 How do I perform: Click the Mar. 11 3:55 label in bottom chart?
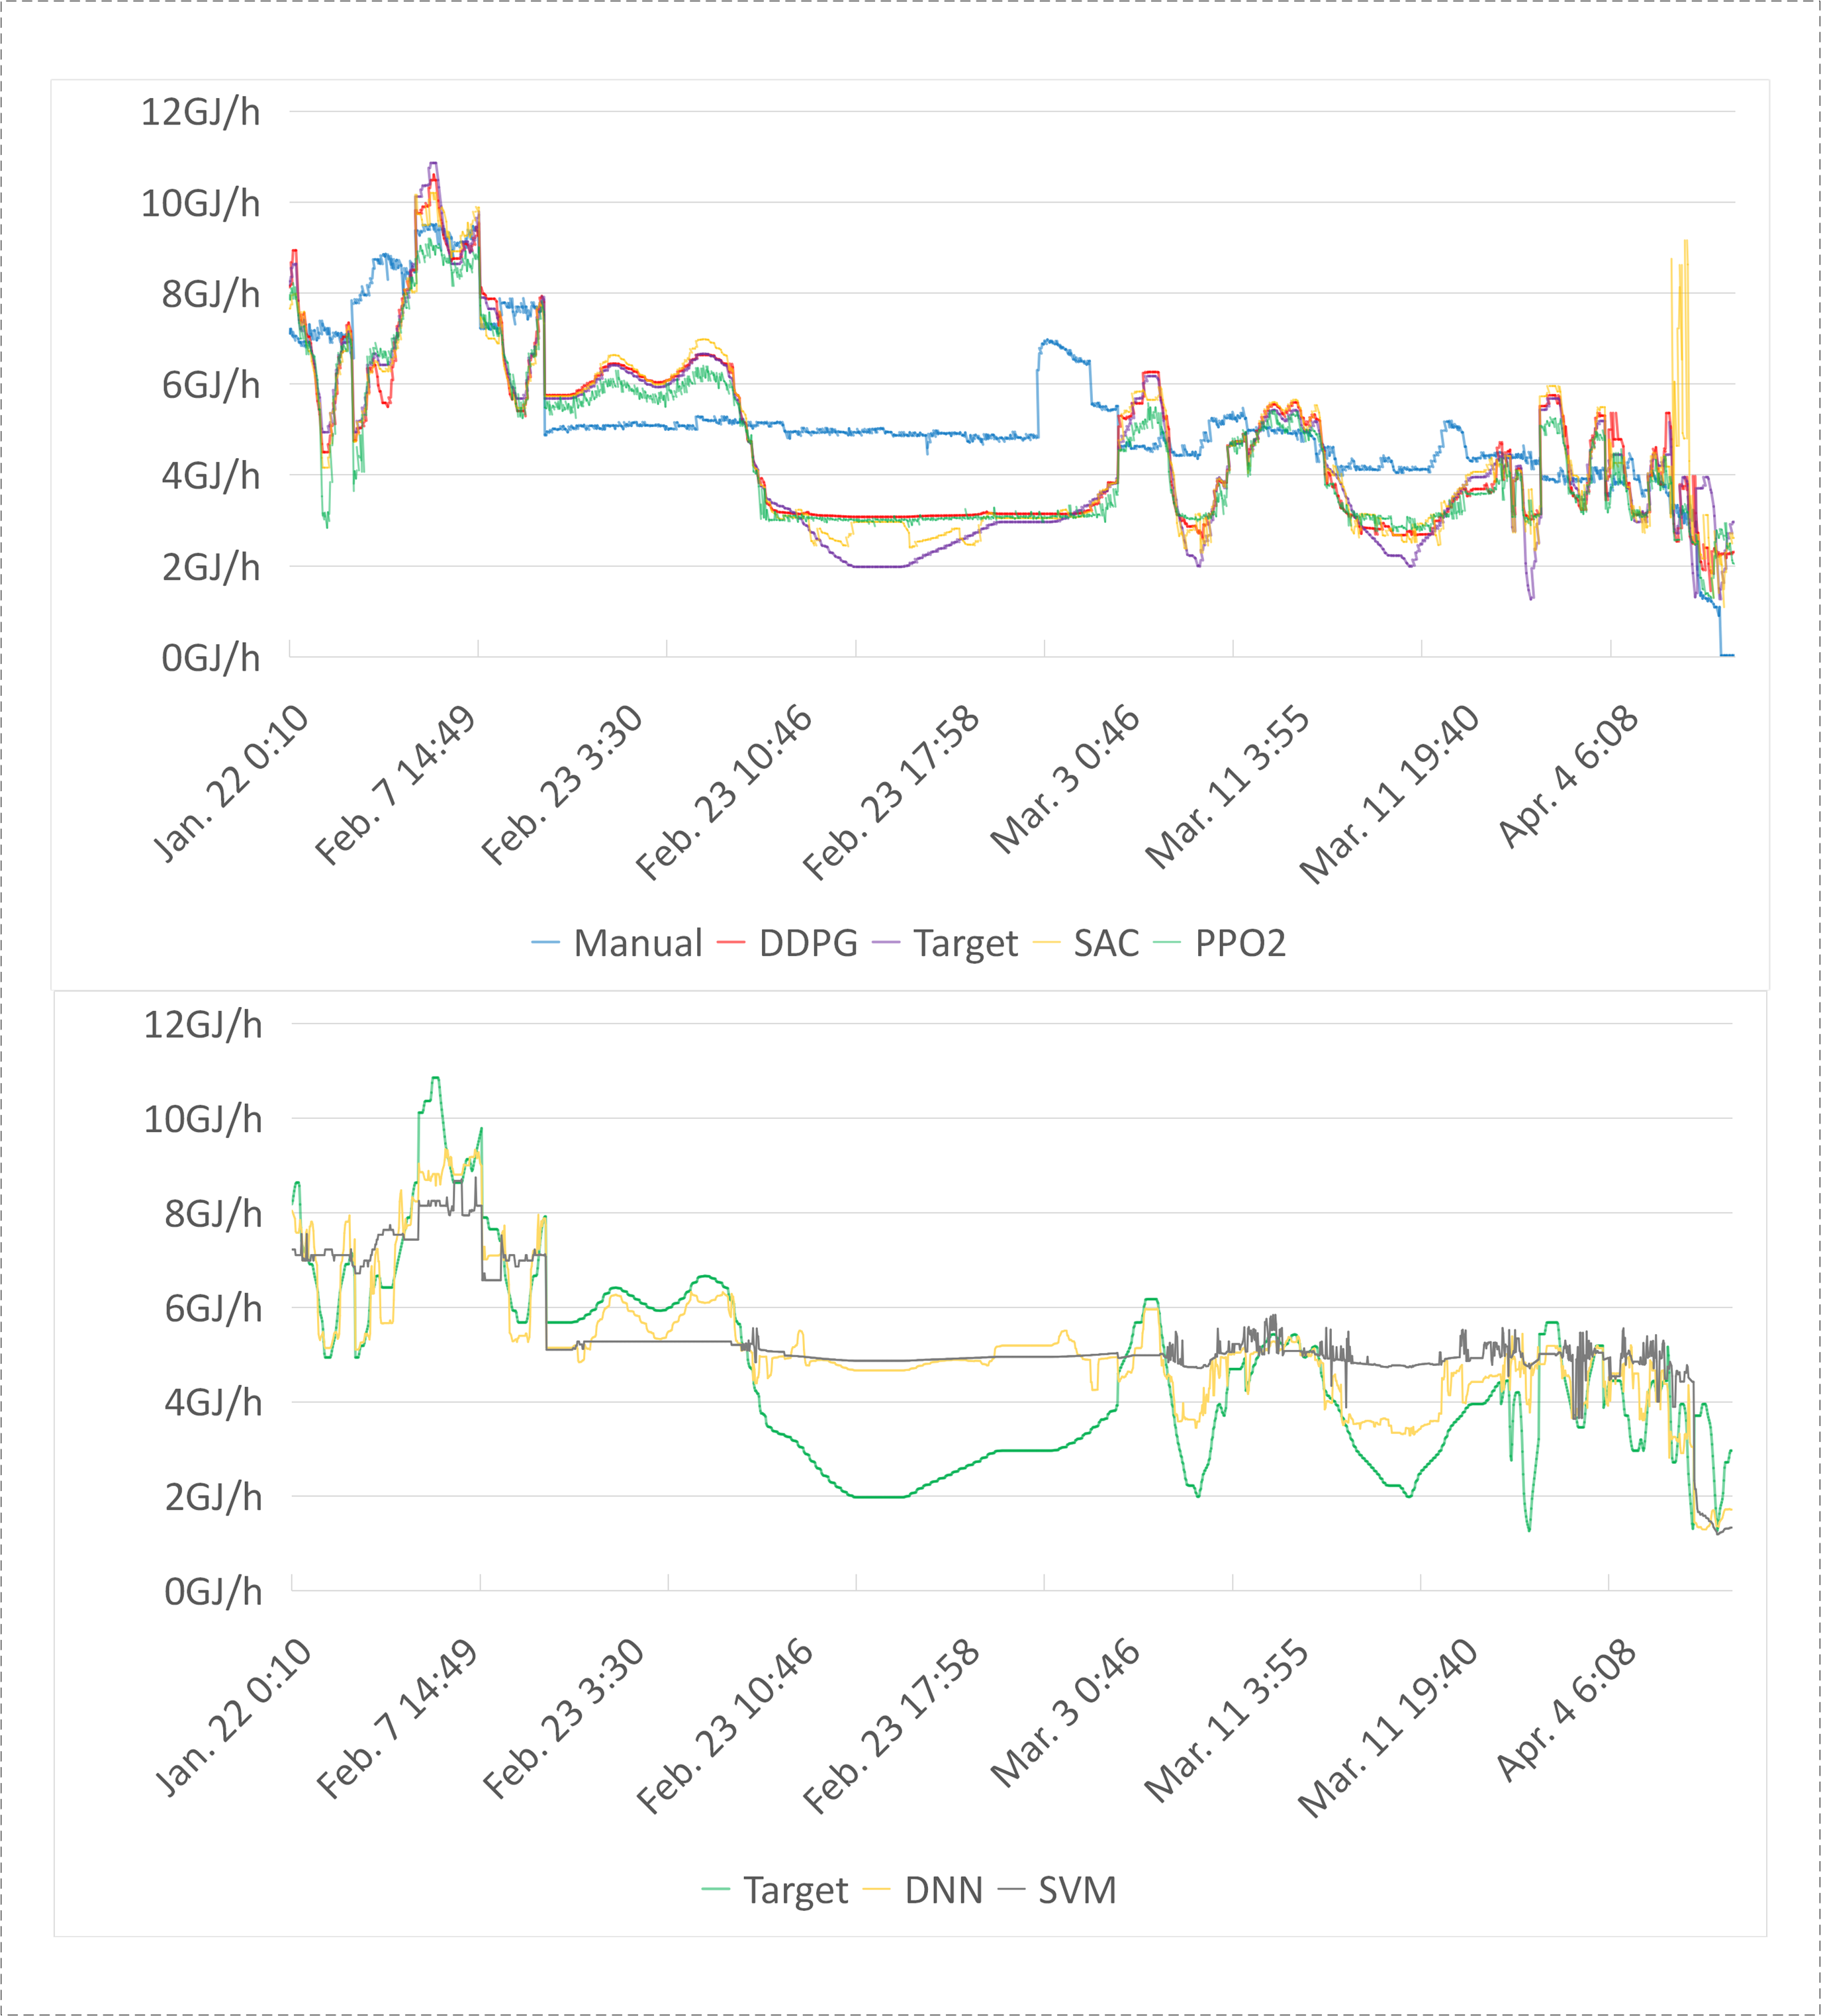[1226, 1722]
